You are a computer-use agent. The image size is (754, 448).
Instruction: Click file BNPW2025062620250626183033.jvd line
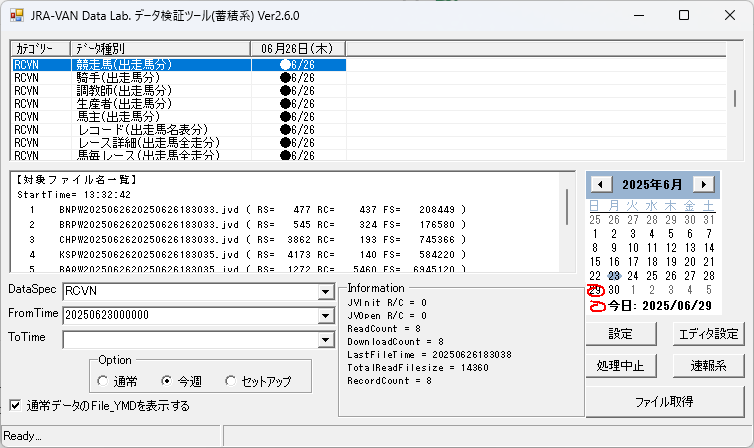click(248, 210)
